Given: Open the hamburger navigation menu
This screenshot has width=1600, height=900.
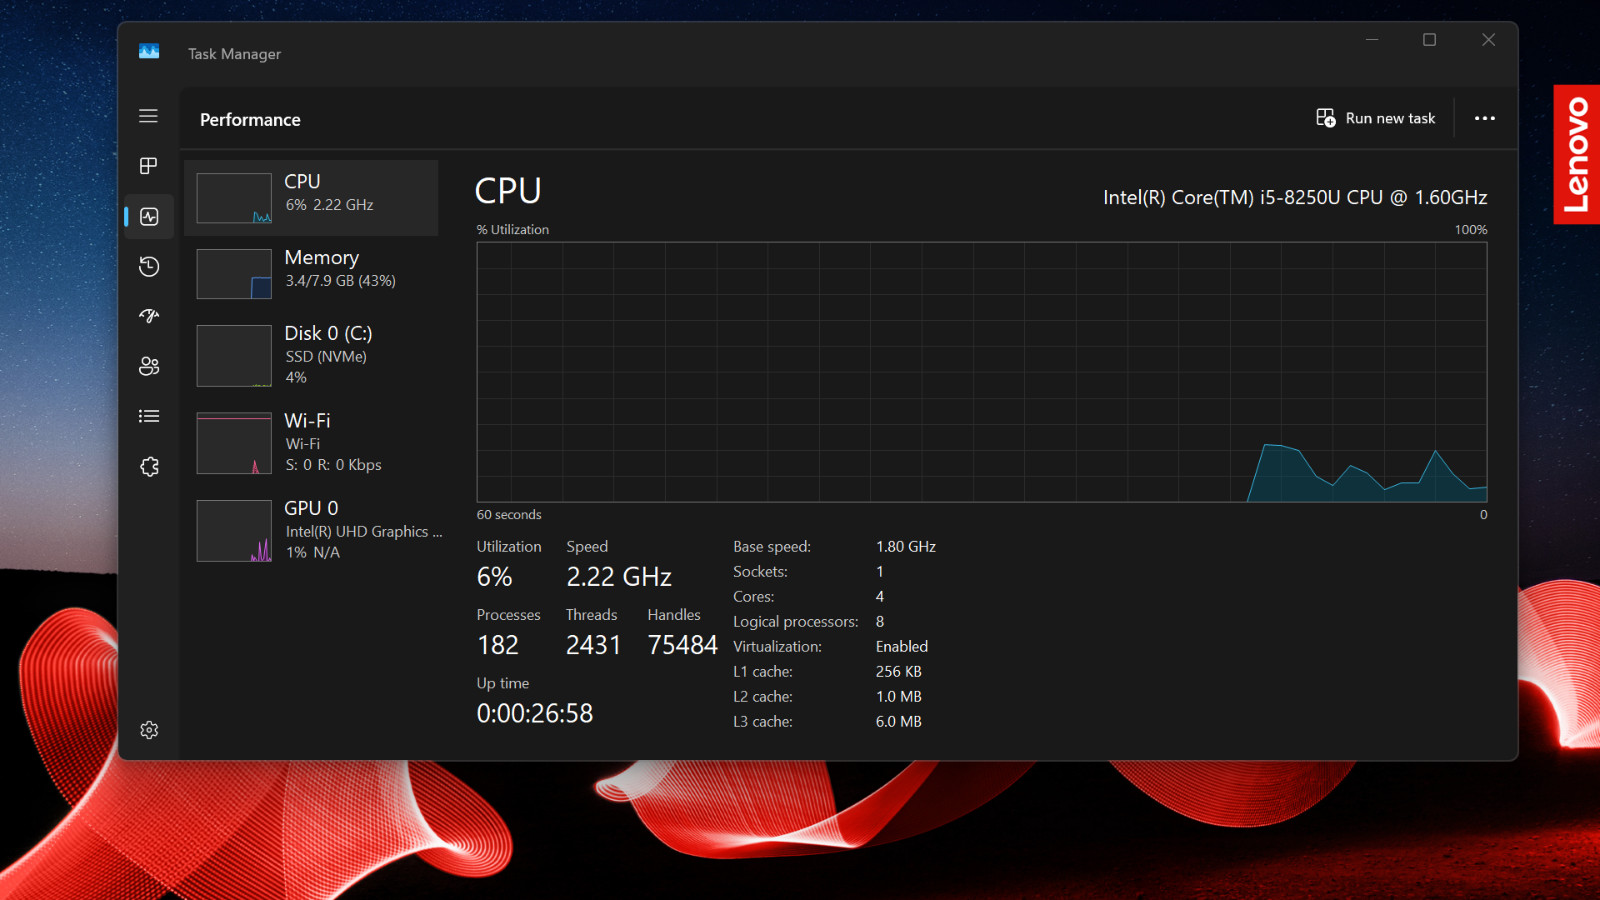Looking at the screenshot, I should [x=148, y=116].
